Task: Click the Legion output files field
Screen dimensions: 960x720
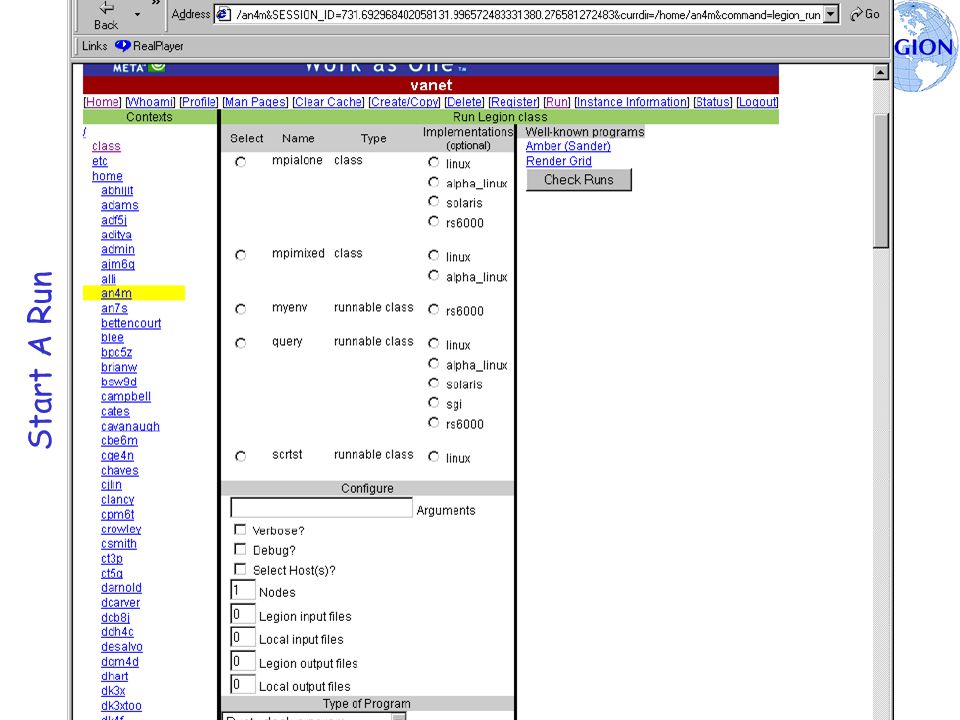Action: point(242,661)
